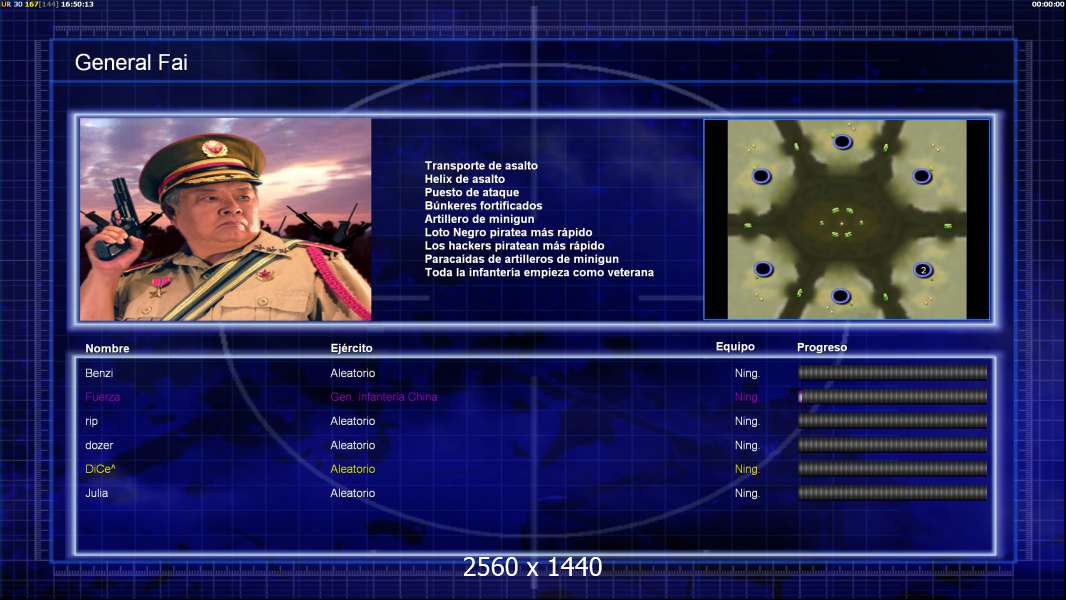Click rip's loading progress bar
The width and height of the screenshot is (1066, 600).
pos(892,421)
